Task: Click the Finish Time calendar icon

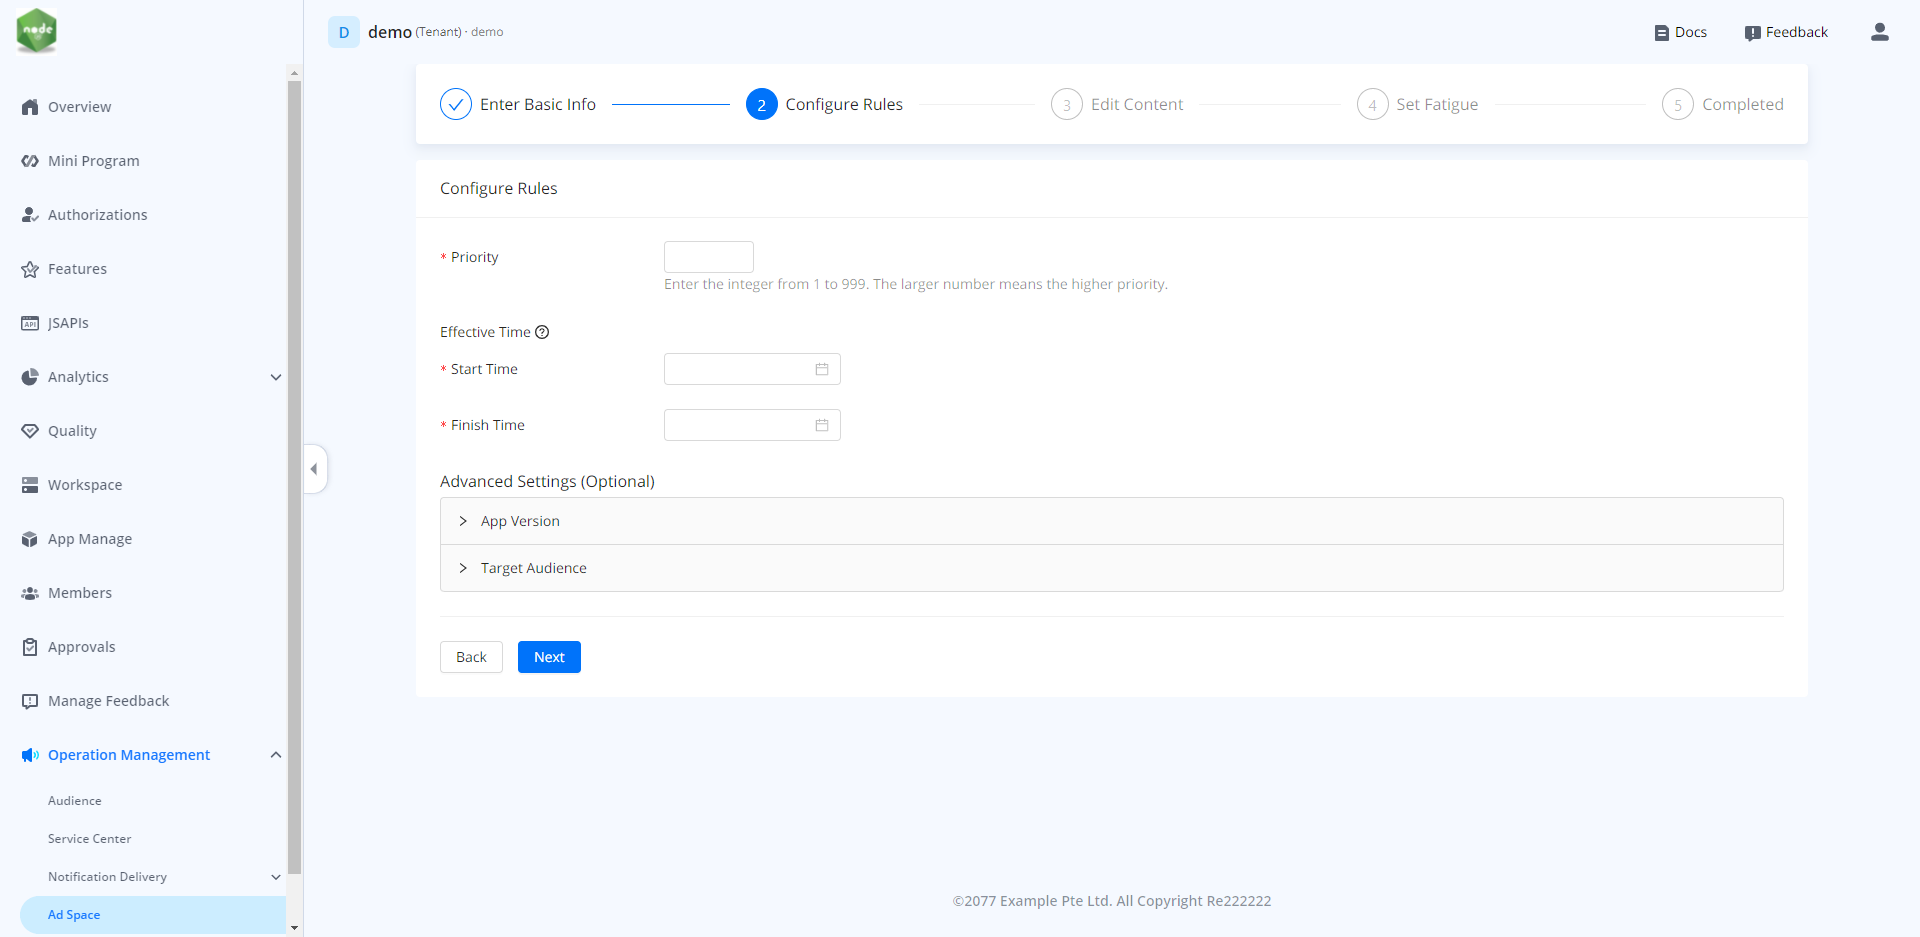Action: pyautogui.click(x=821, y=425)
